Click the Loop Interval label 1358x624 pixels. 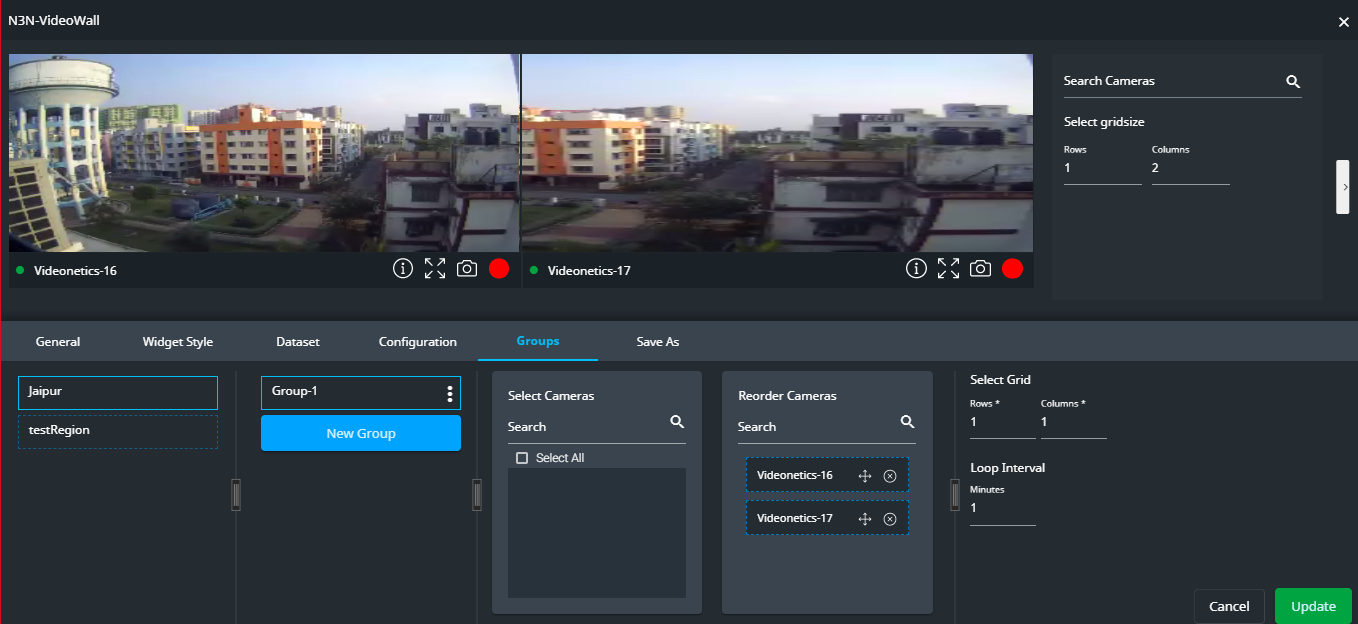point(1007,468)
